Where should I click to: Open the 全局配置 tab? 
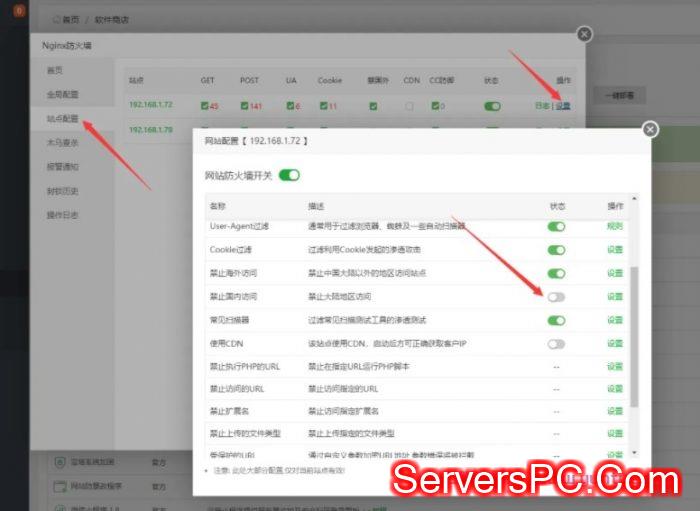pos(61,95)
